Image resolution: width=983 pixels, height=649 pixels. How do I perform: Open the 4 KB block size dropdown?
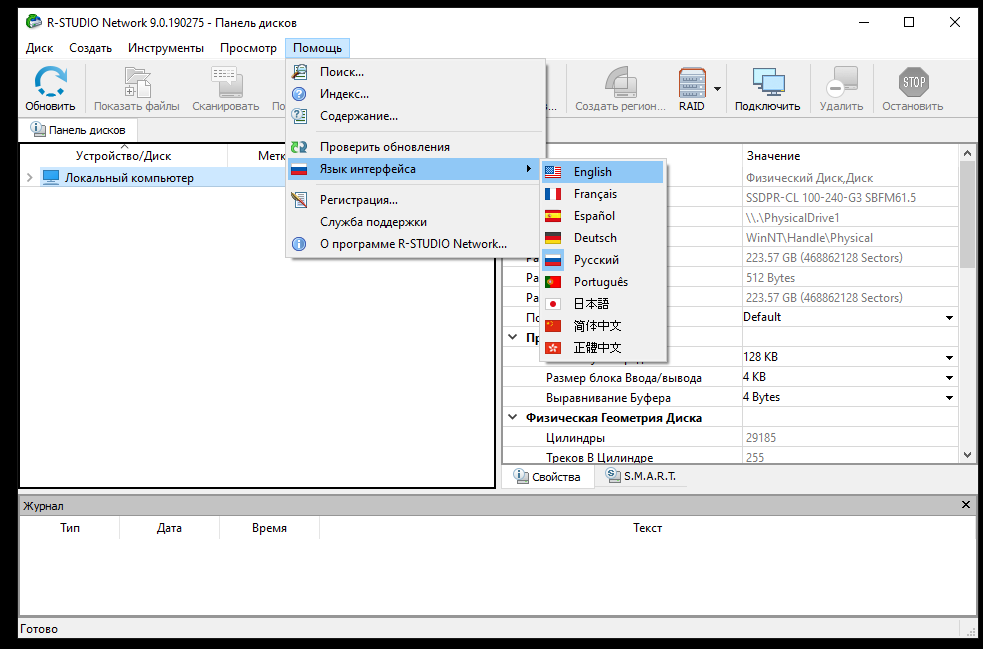pos(949,377)
